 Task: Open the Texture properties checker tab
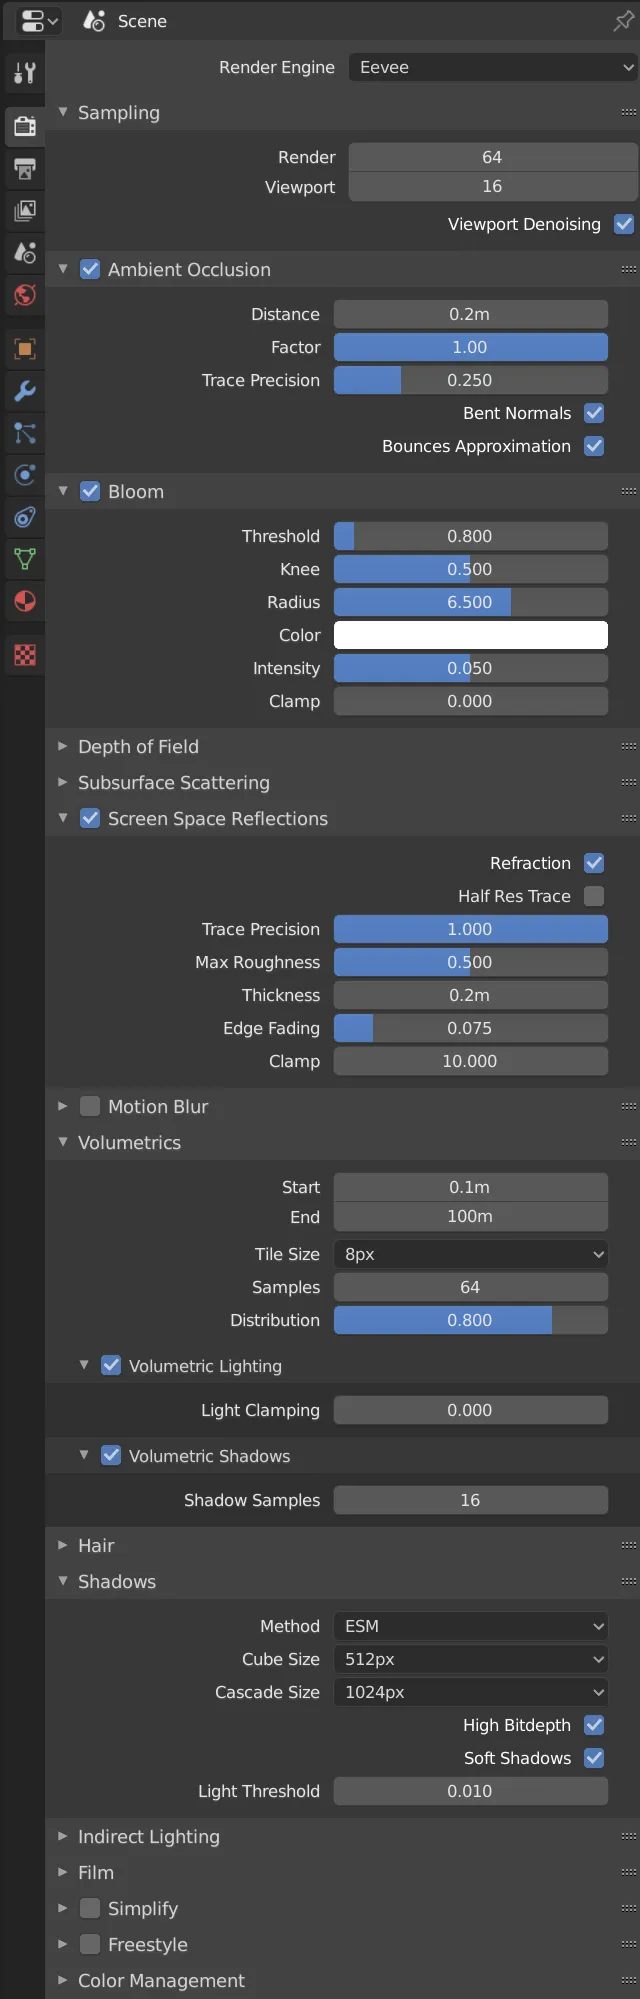(x=25, y=655)
